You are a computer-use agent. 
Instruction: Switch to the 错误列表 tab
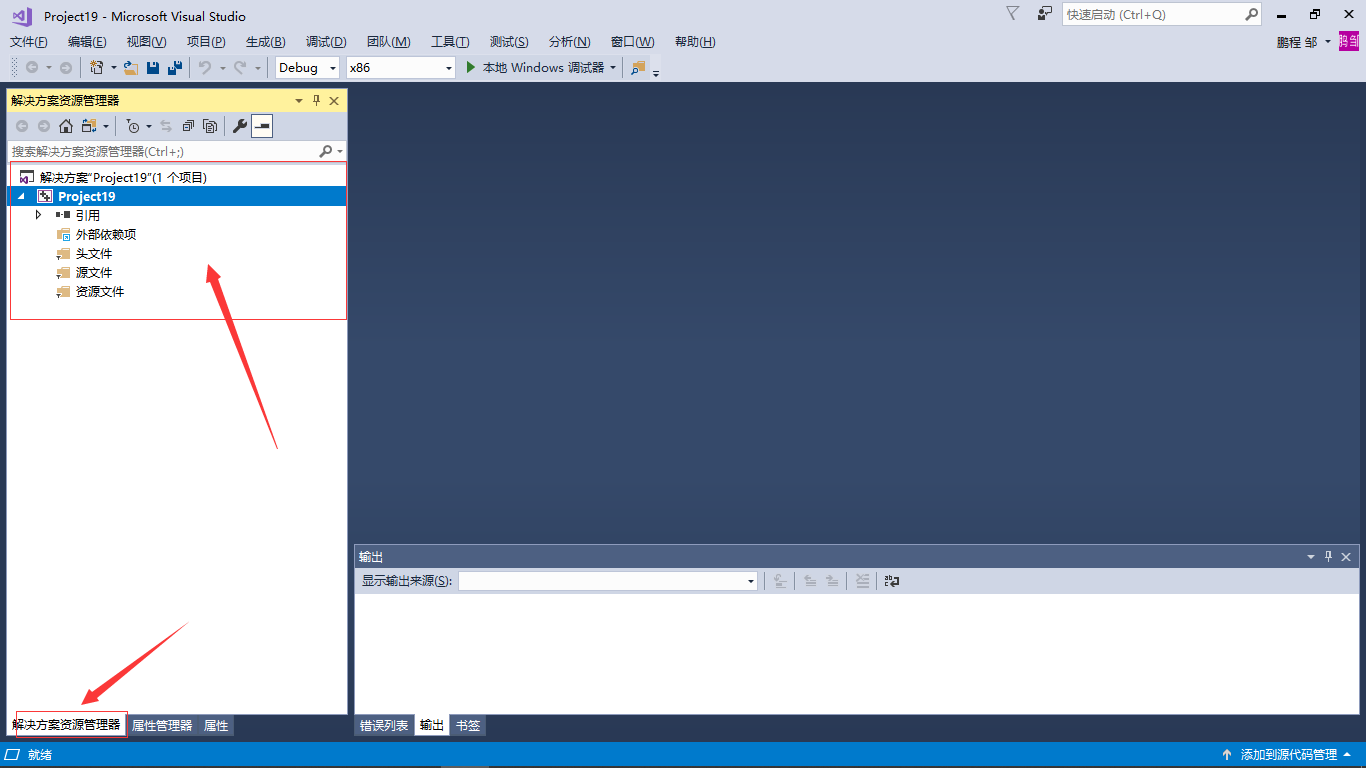point(384,725)
